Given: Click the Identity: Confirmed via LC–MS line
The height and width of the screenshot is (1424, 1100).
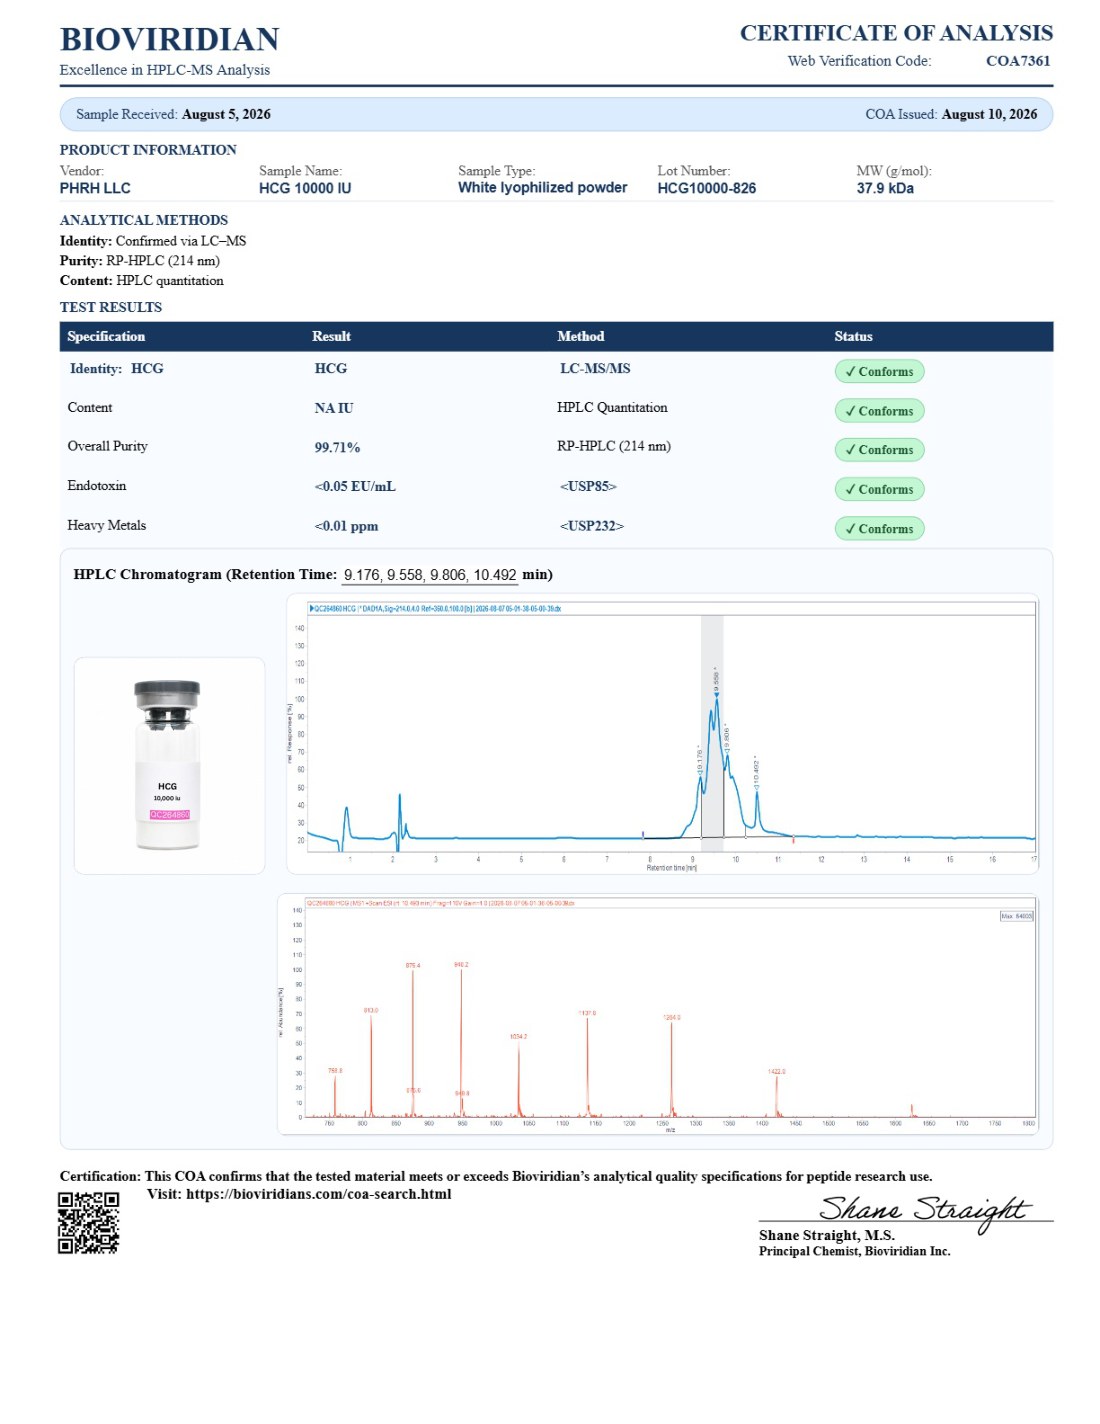Looking at the screenshot, I should pos(153,241).
